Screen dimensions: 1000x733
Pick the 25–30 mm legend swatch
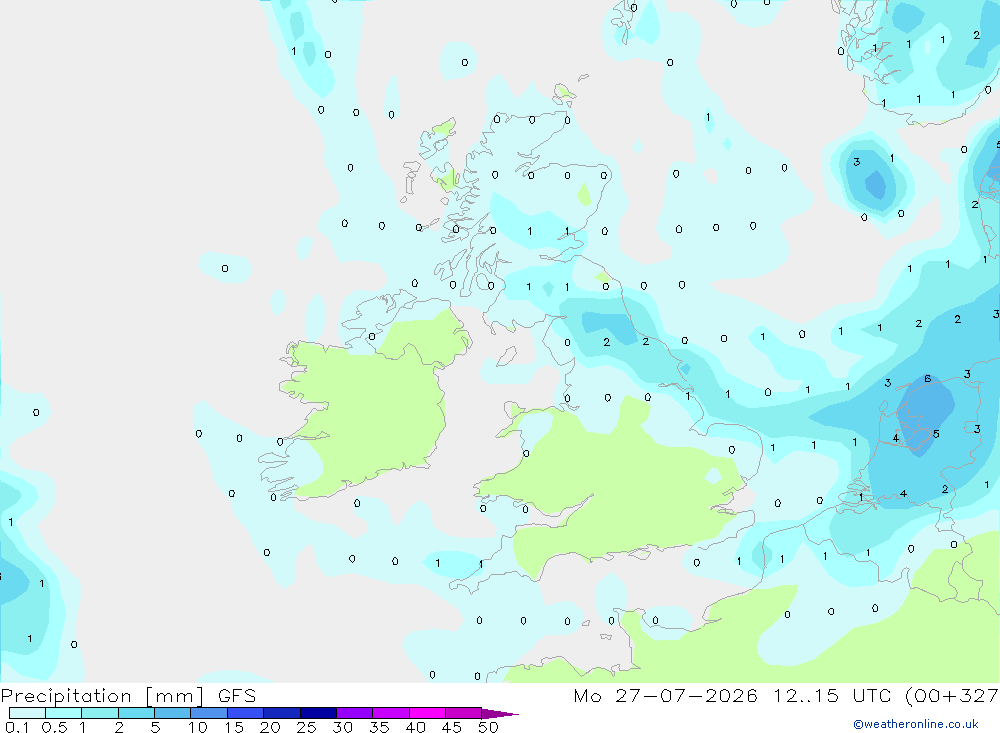pyautogui.click(x=318, y=713)
